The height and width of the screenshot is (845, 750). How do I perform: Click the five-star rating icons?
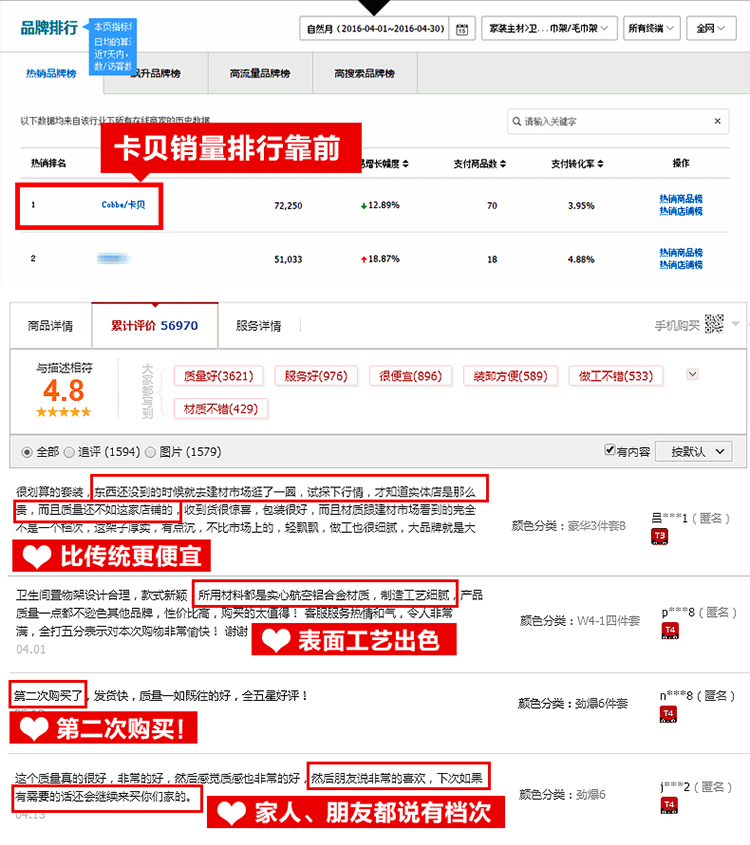coord(64,412)
